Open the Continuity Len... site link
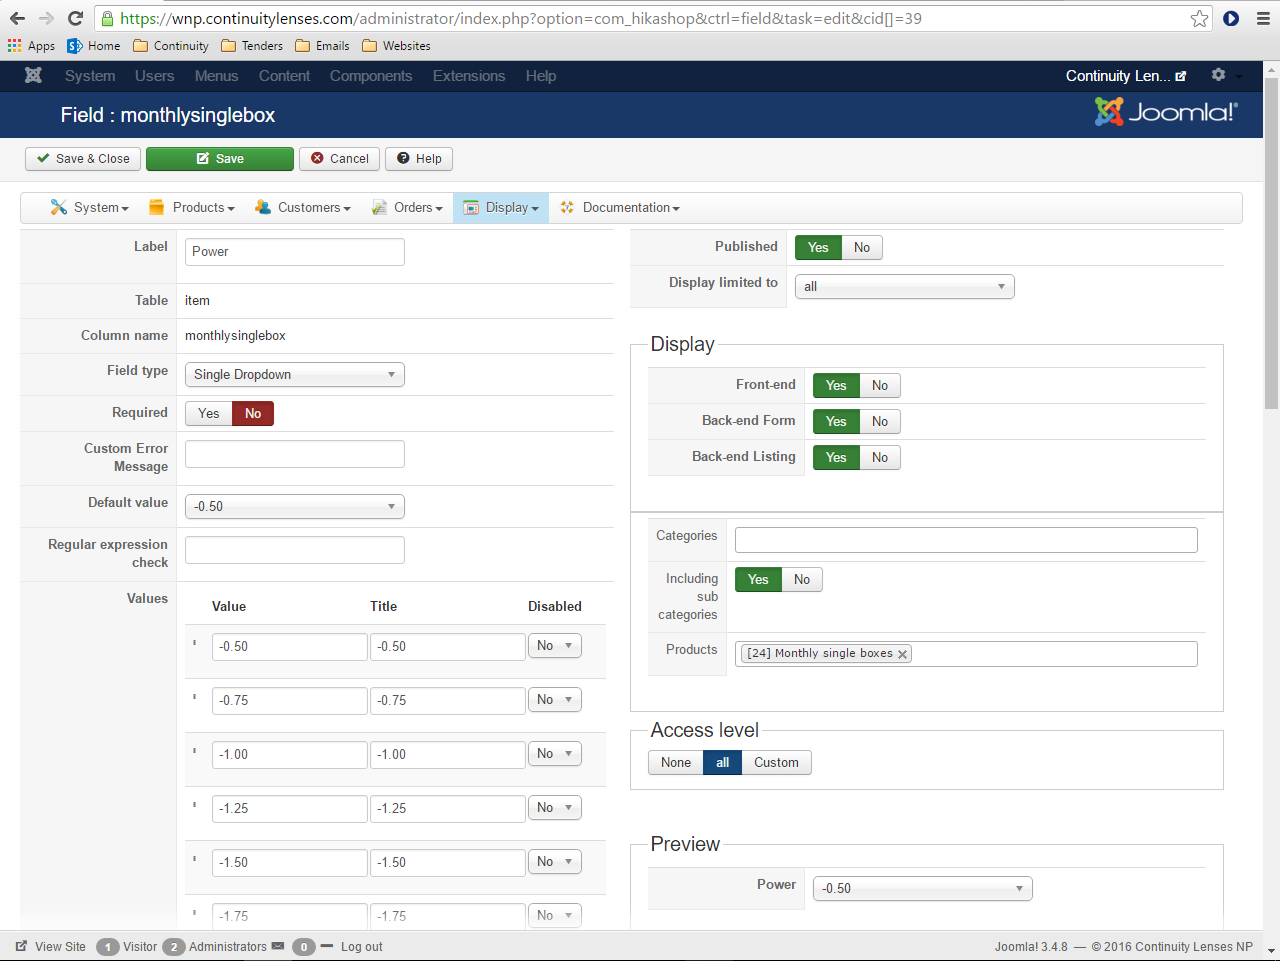The image size is (1280, 961). click(x=1126, y=76)
